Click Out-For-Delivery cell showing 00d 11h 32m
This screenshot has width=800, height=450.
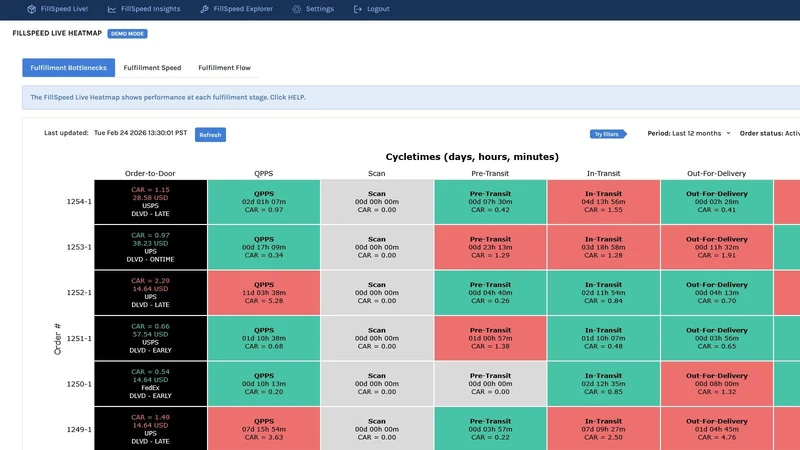[717, 247]
